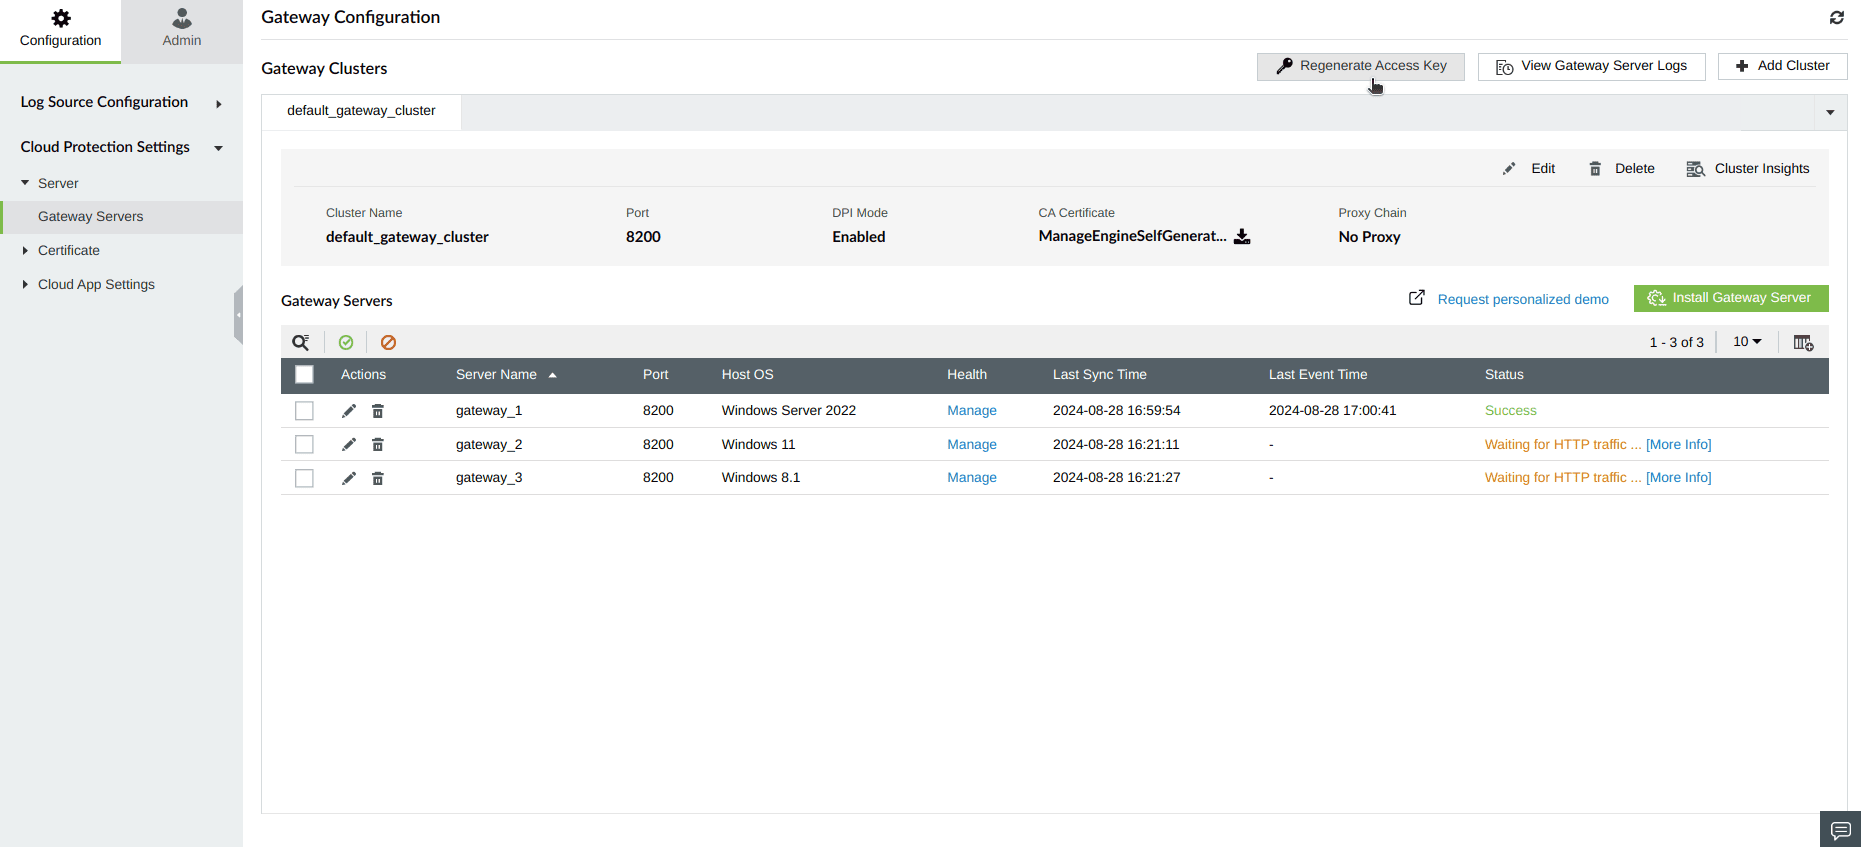Download the CA Certificate

pos(1242,237)
